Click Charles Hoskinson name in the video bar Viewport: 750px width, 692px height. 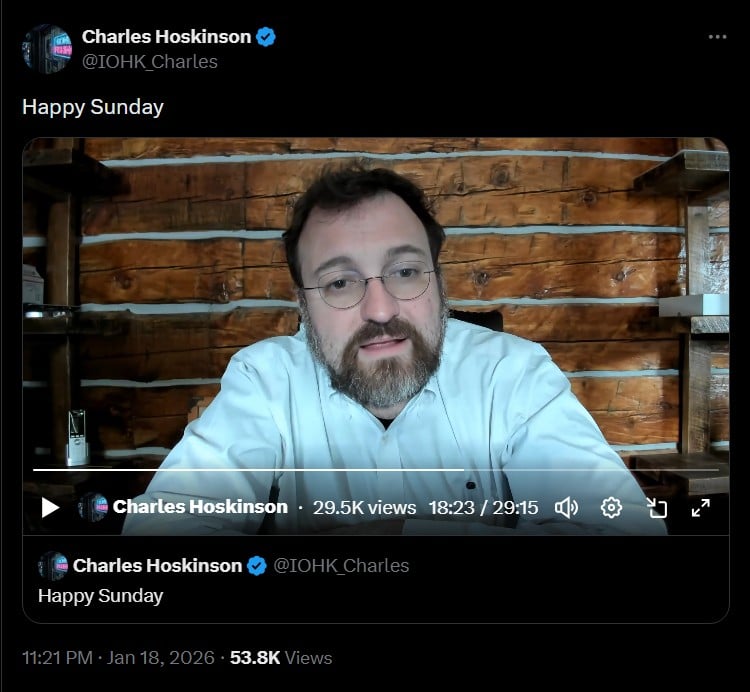pos(200,507)
